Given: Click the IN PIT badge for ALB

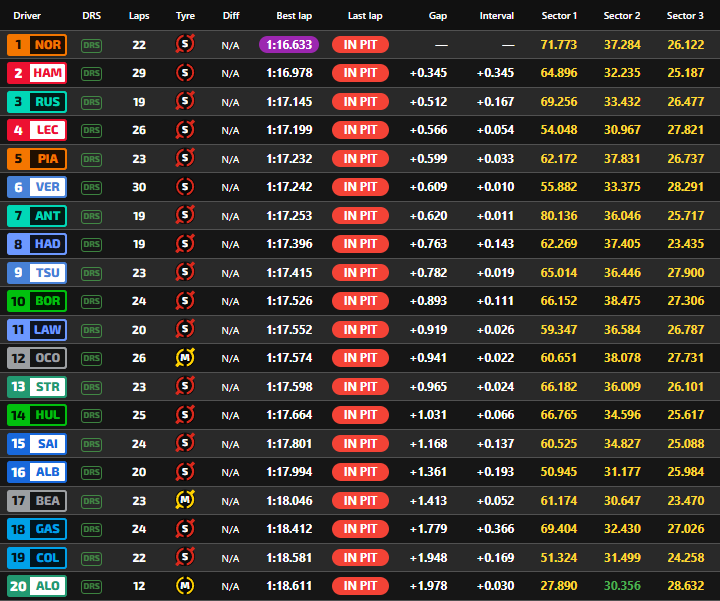Looking at the screenshot, I should click(360, 472).
